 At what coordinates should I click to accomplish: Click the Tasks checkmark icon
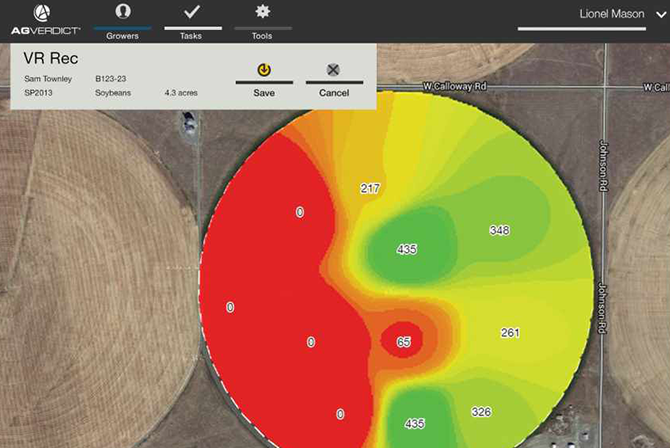191,12
